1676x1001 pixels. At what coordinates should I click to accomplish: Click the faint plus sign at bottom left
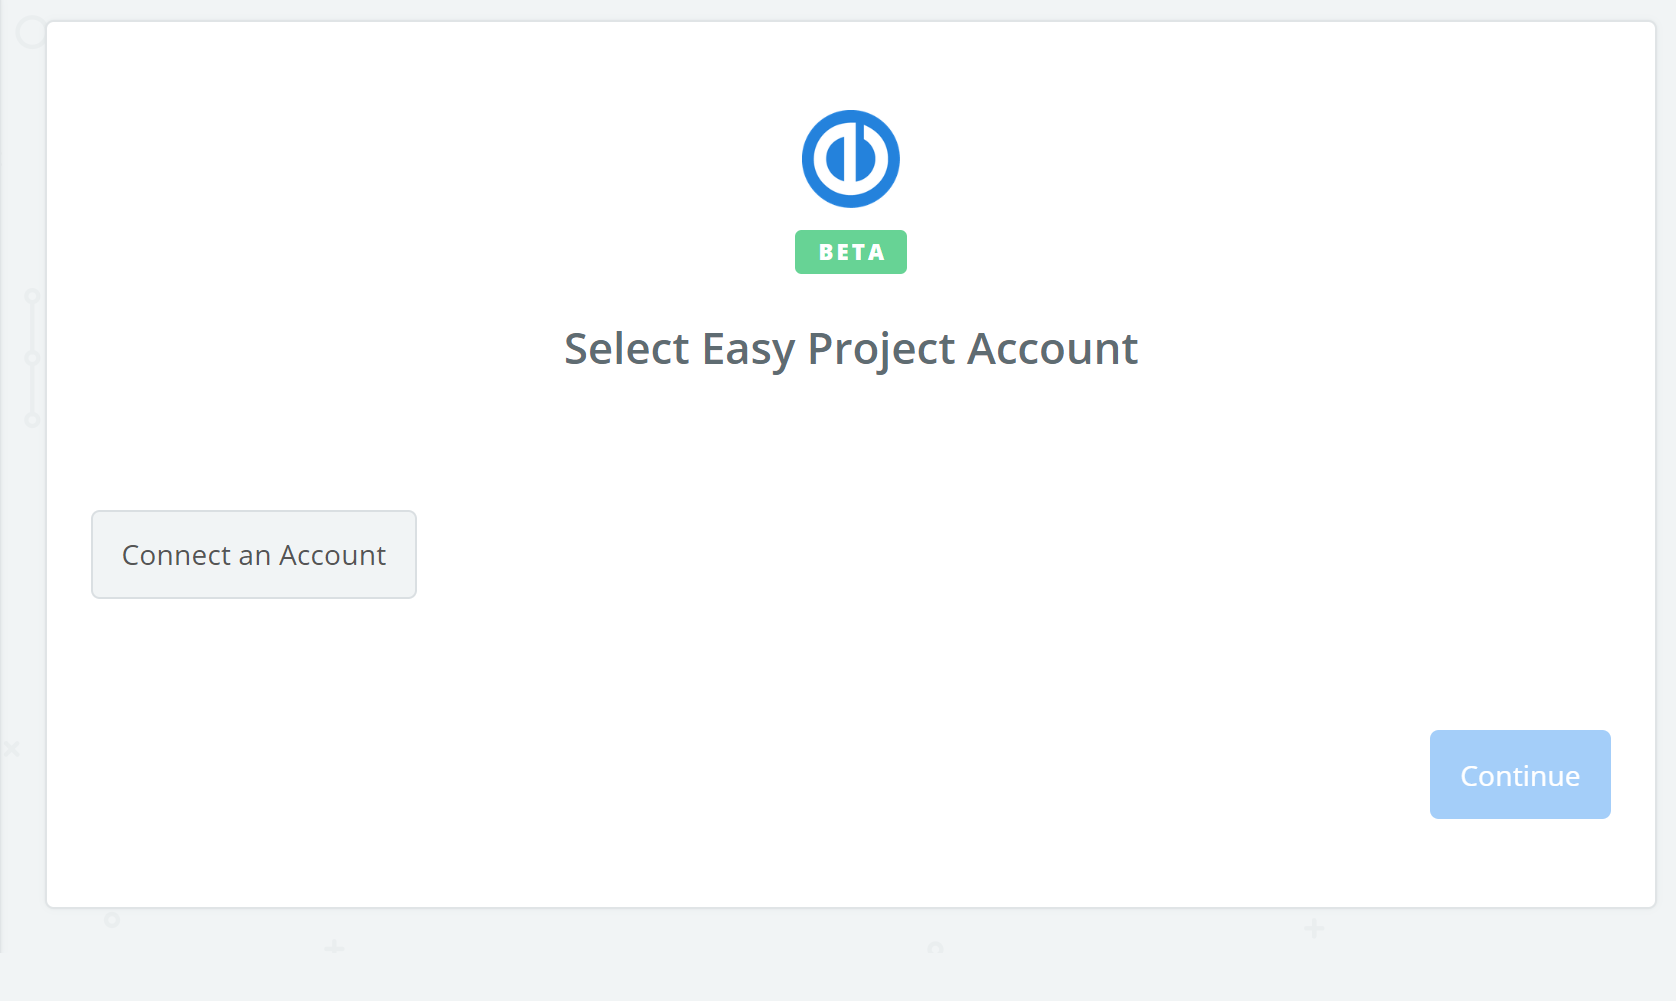click(x=334, y=946)
